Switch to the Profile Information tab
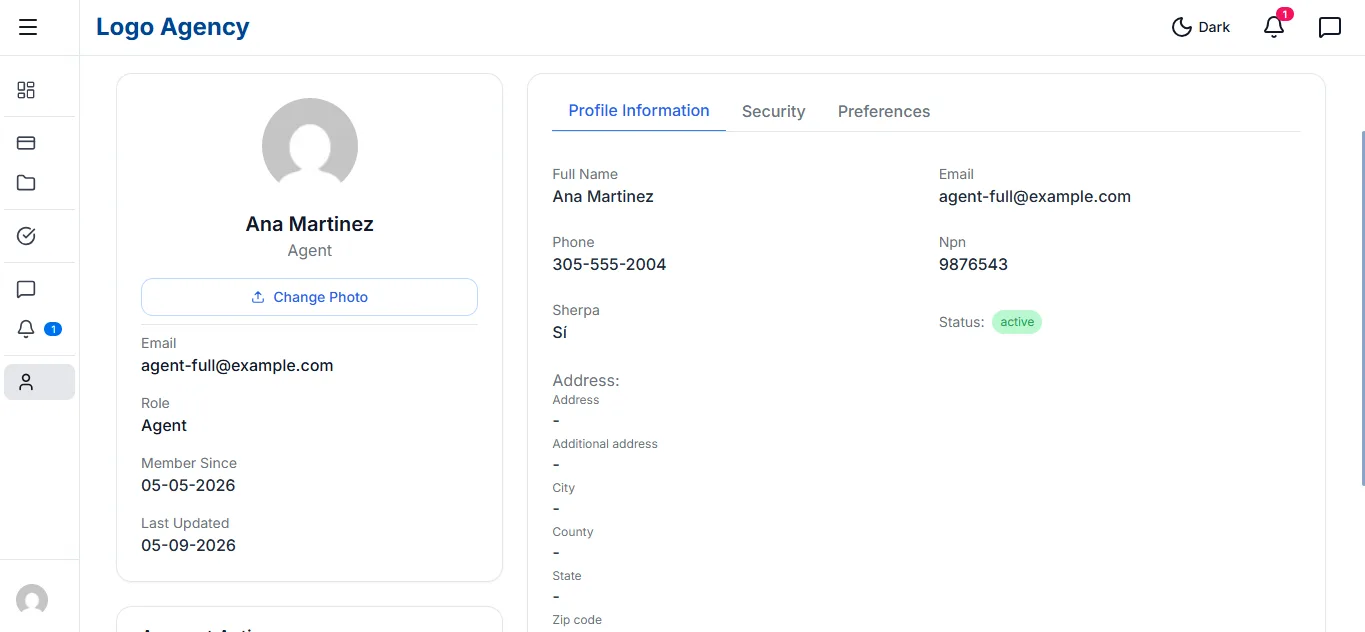1365x632 pixels. click(639, 111)
